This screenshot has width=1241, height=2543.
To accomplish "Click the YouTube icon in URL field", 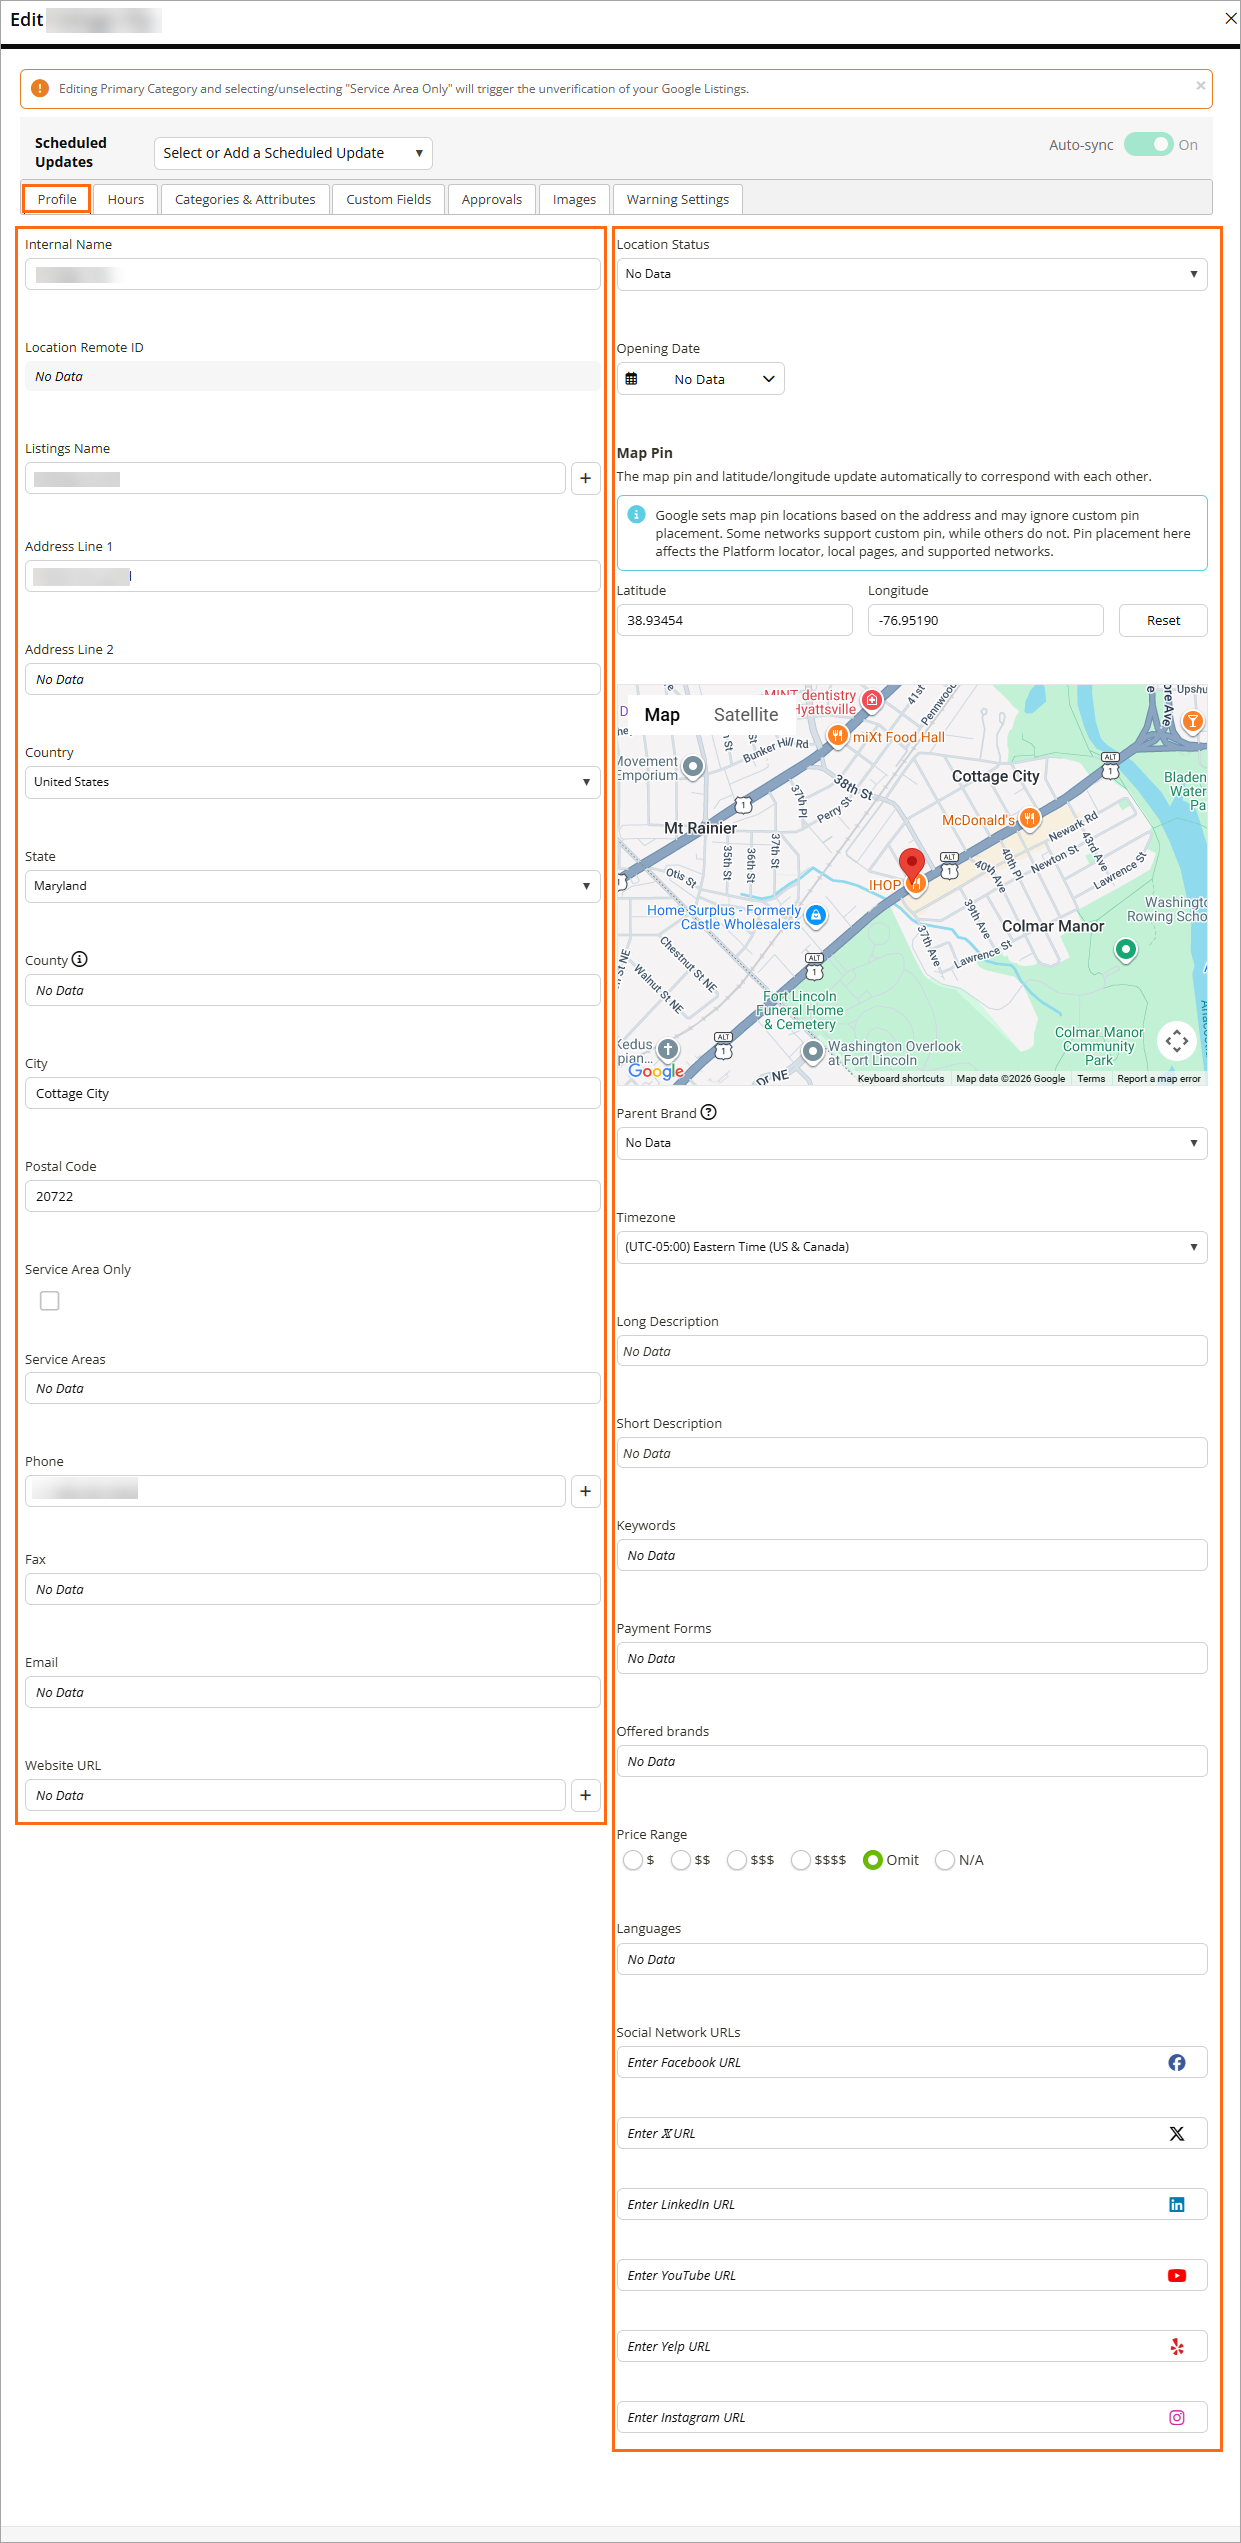I will pyautogui.click(x=1177, y=2275).
